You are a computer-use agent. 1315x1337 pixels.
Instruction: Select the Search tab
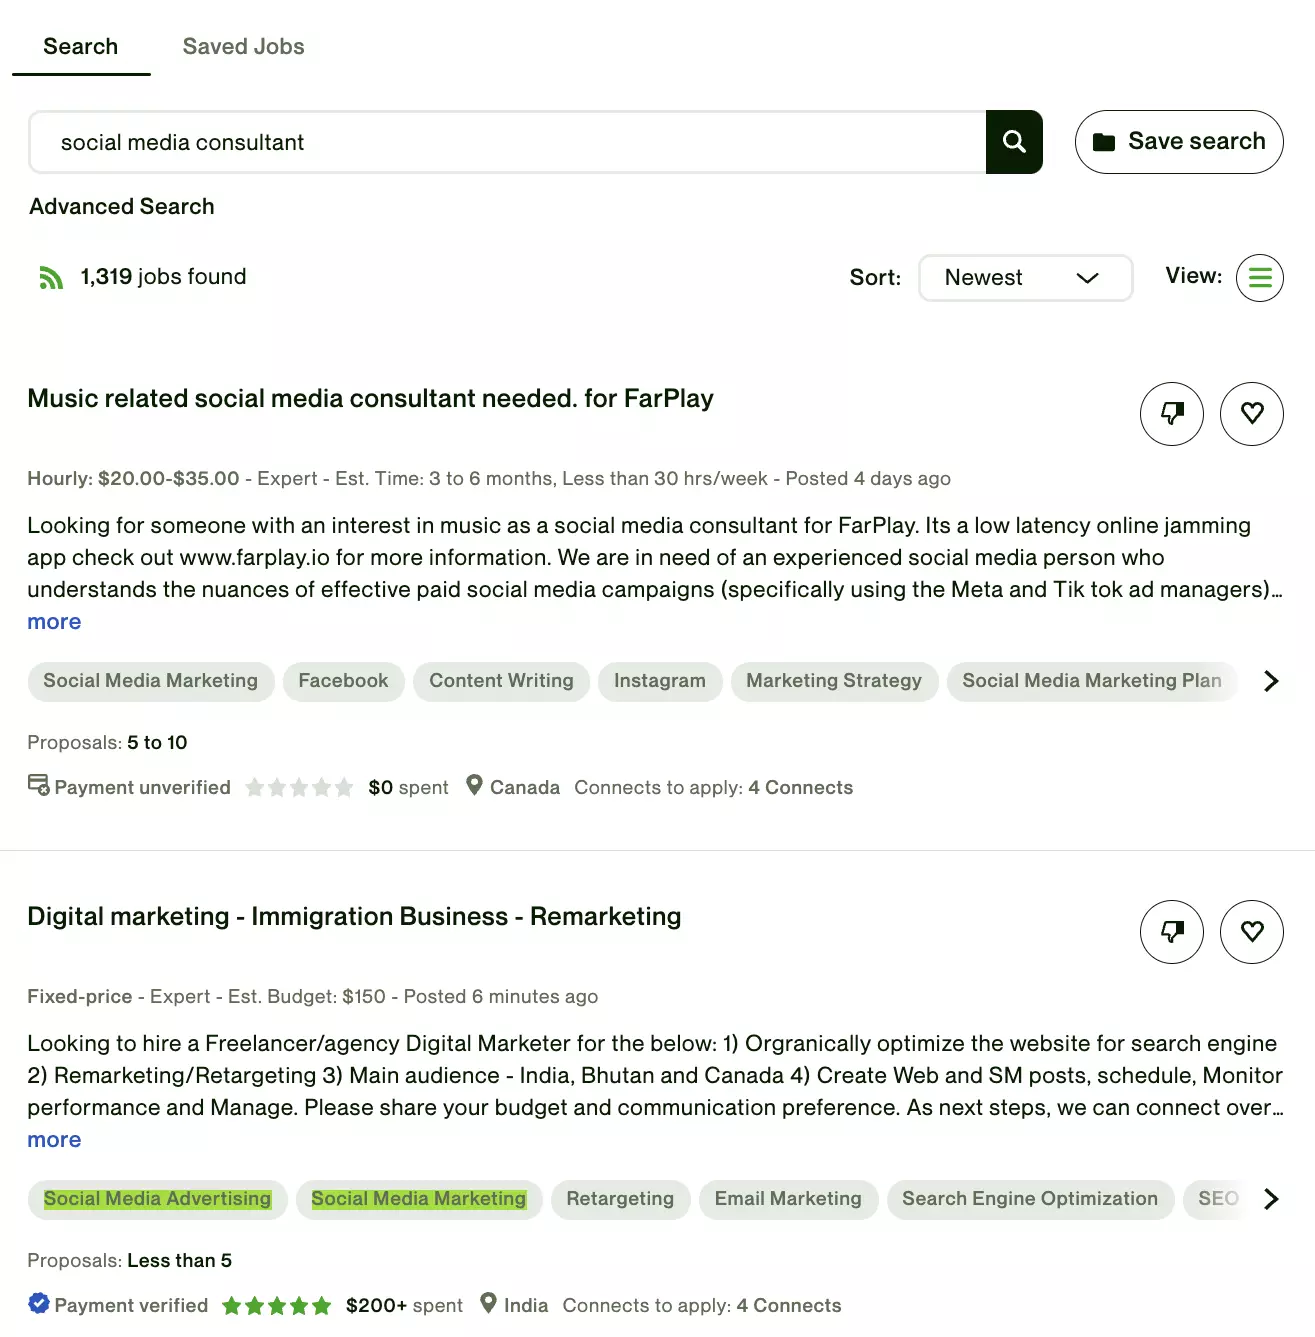click(x=80, y=47)
